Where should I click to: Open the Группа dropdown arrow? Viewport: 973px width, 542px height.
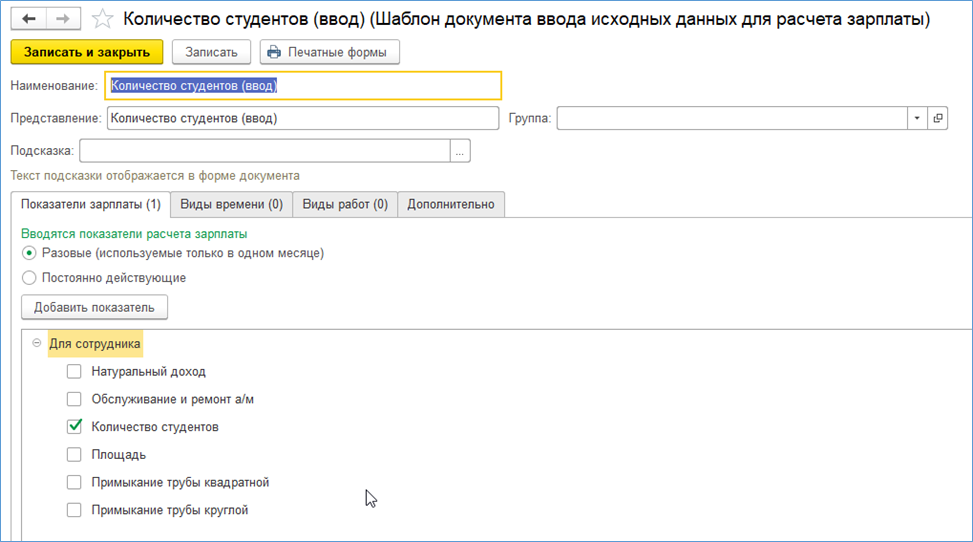pos(917,118)
